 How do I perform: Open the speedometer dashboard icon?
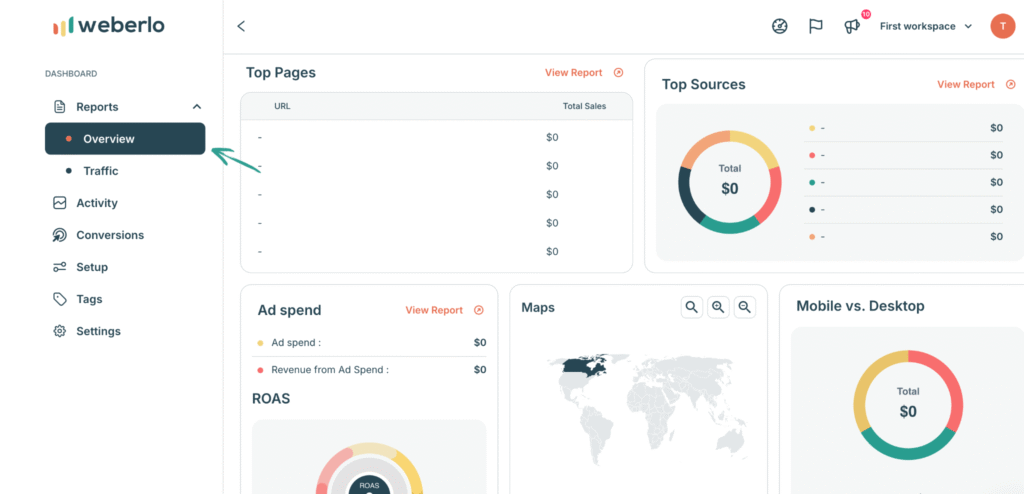coord(779,26)
